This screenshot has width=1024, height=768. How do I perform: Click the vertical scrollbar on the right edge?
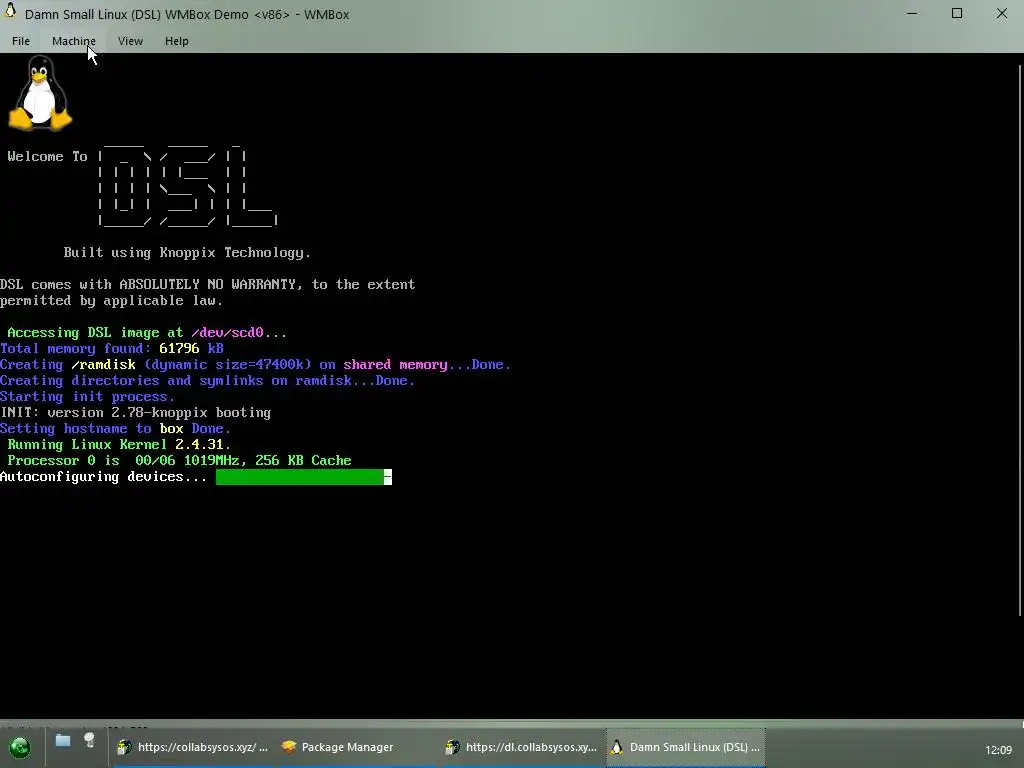[1020, 340]
